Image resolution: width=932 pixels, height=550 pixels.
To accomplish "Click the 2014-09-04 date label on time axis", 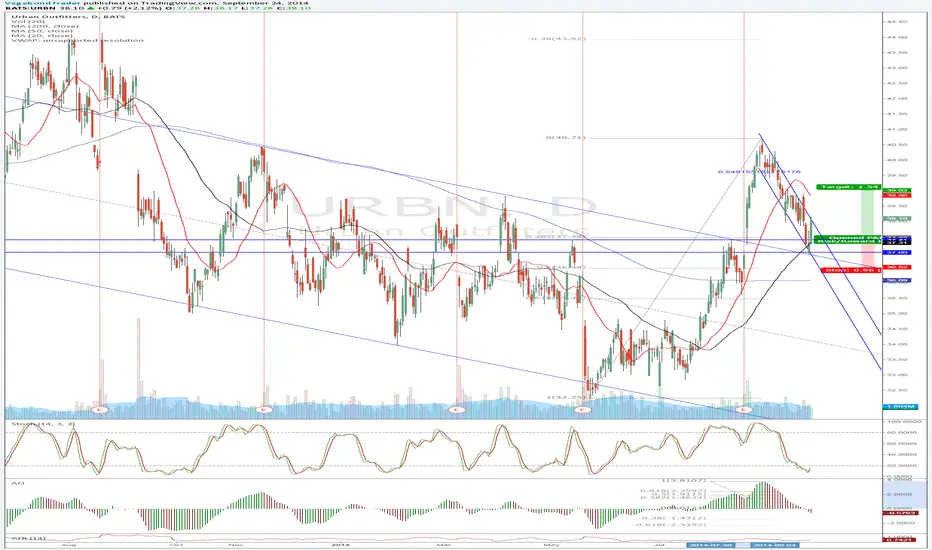I will click(x=774, y=545).
